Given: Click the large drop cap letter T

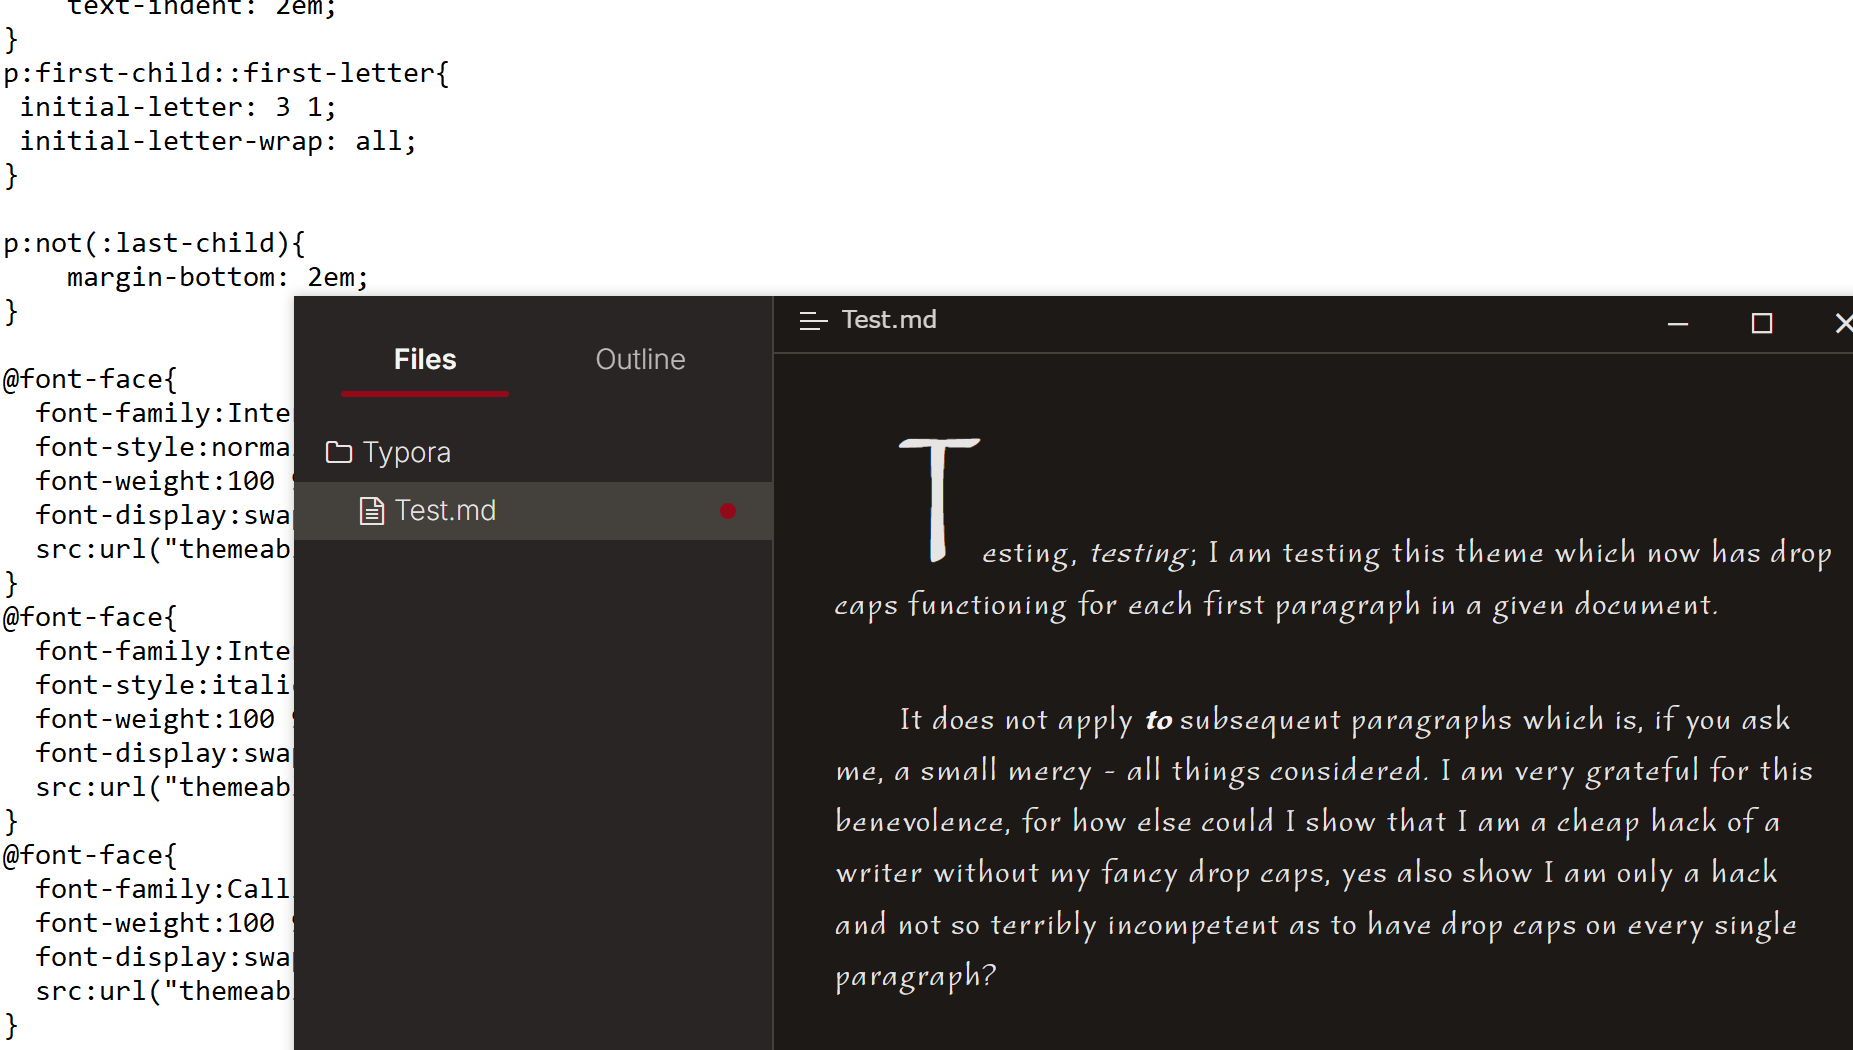Looking at the screenshot, I should (938, 498).
